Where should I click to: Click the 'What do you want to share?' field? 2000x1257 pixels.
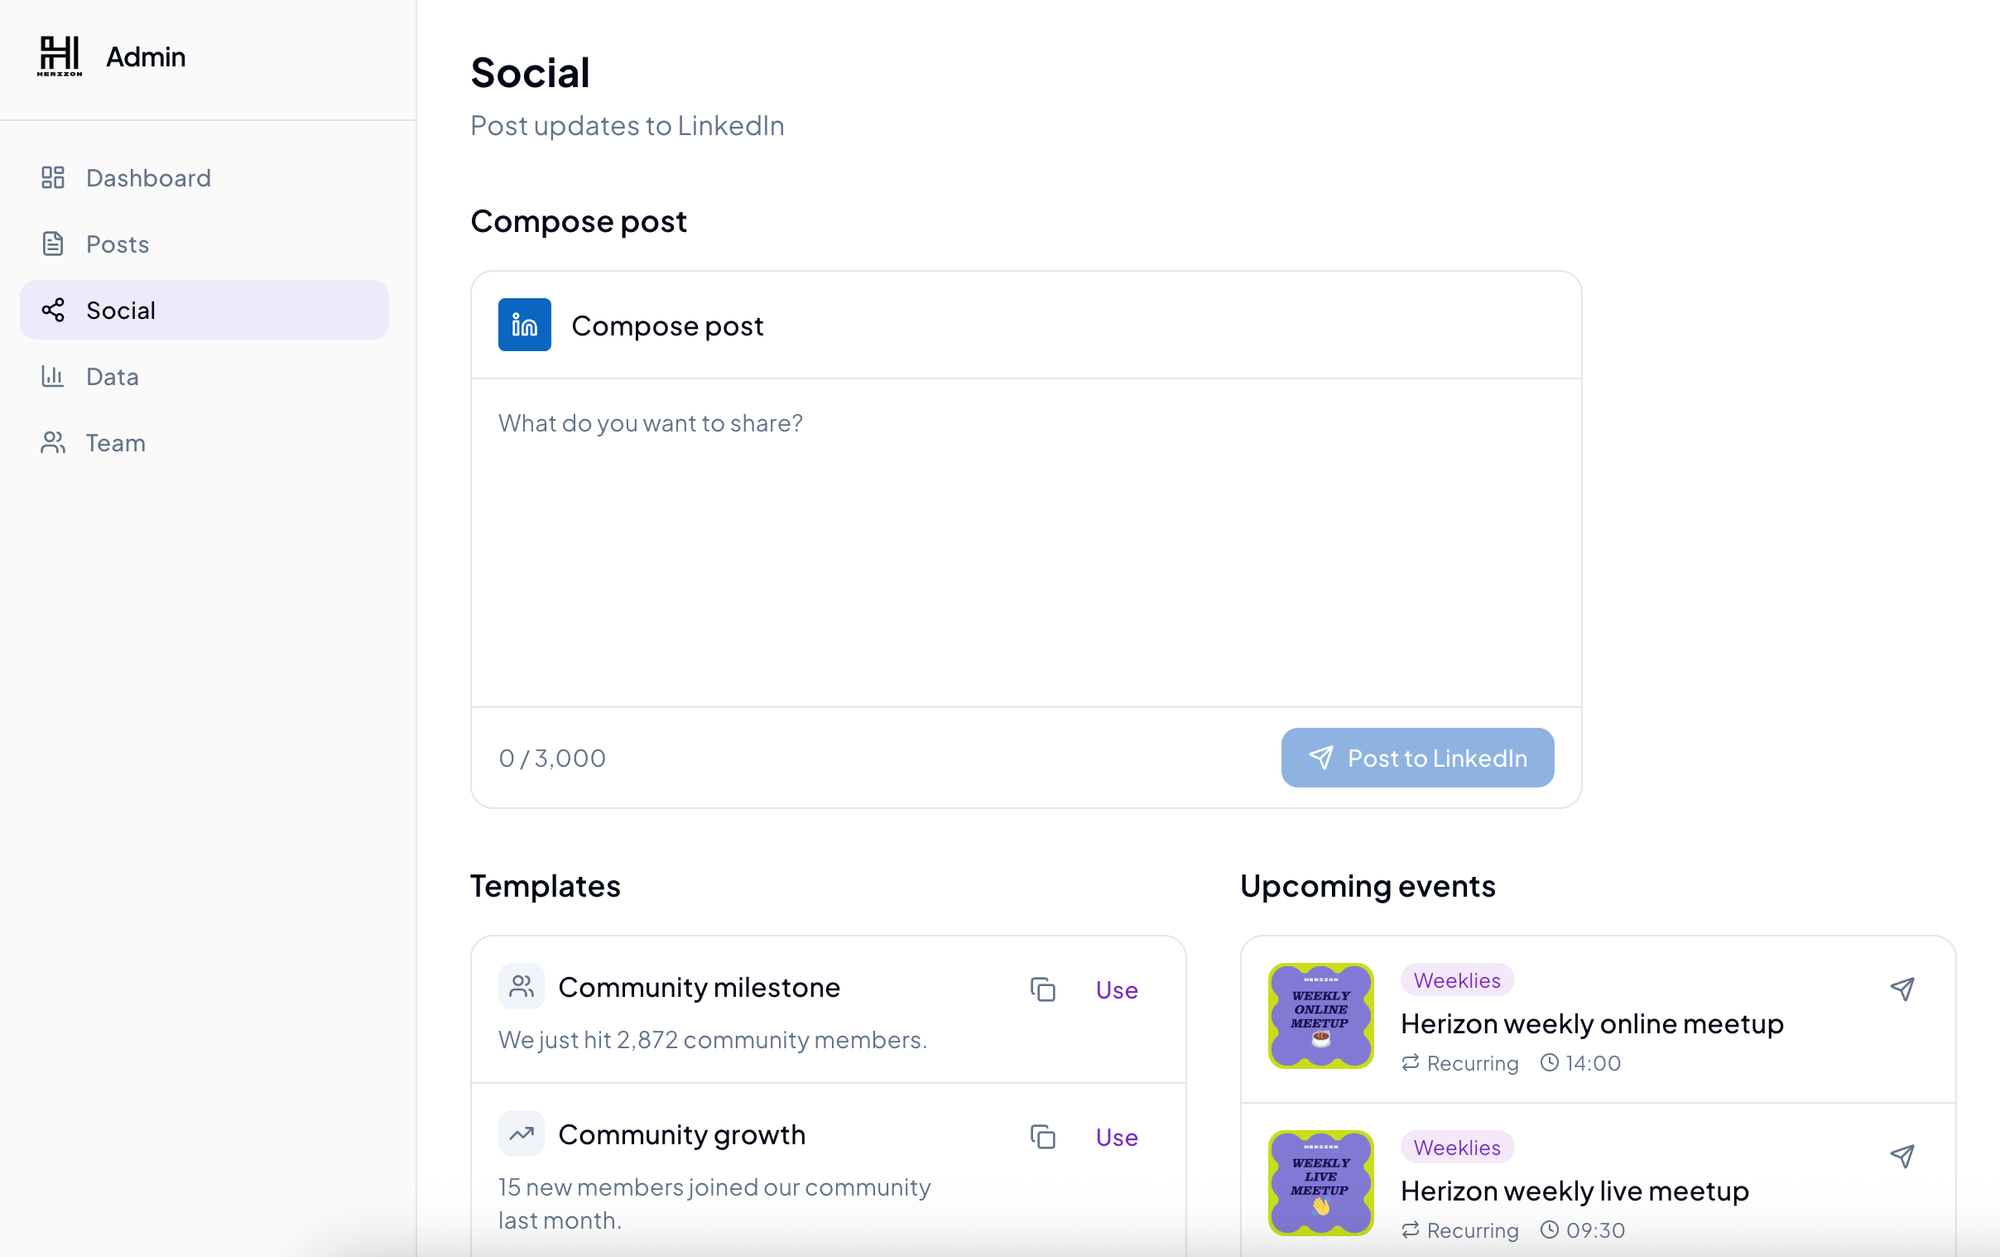click(x=1025, y=540)
